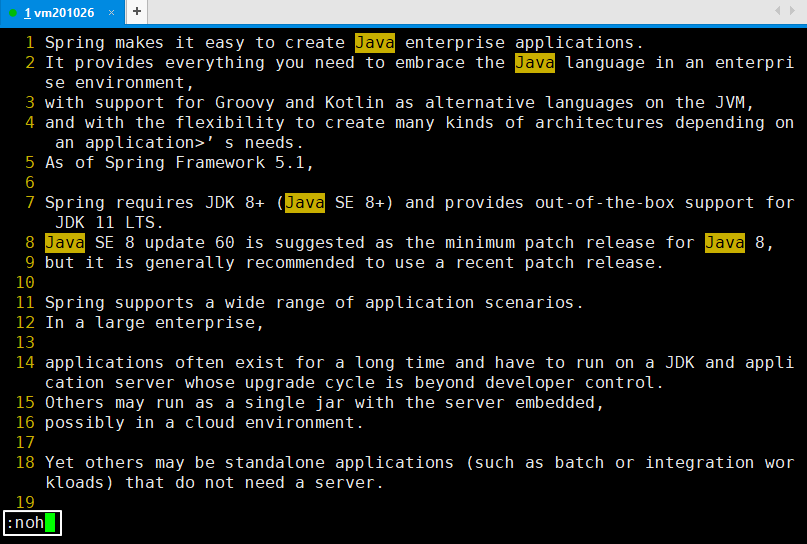Click the word integration on line 18
The width and height of the screenshot is (807, 544).
point(700,463)
